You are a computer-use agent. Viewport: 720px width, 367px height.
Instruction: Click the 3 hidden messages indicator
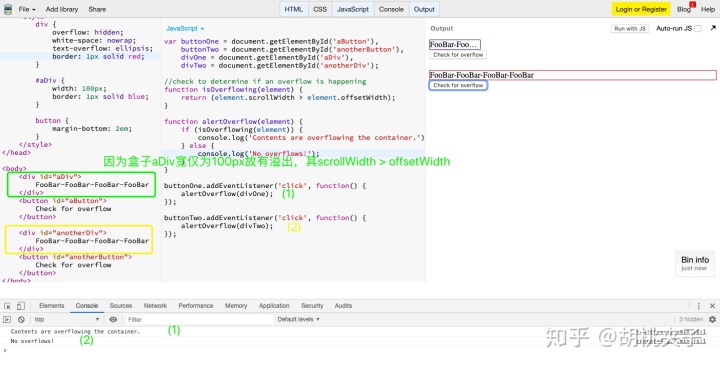691,319
